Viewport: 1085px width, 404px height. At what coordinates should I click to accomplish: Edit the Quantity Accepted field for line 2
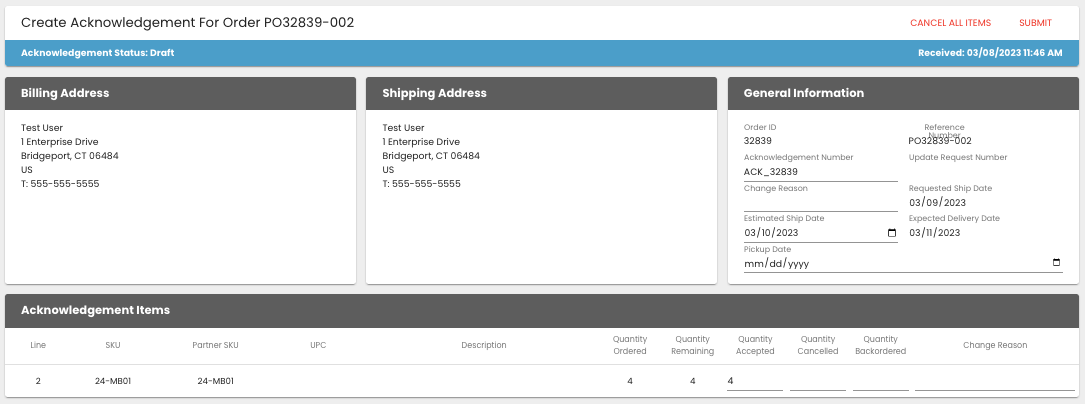point(754,381)
